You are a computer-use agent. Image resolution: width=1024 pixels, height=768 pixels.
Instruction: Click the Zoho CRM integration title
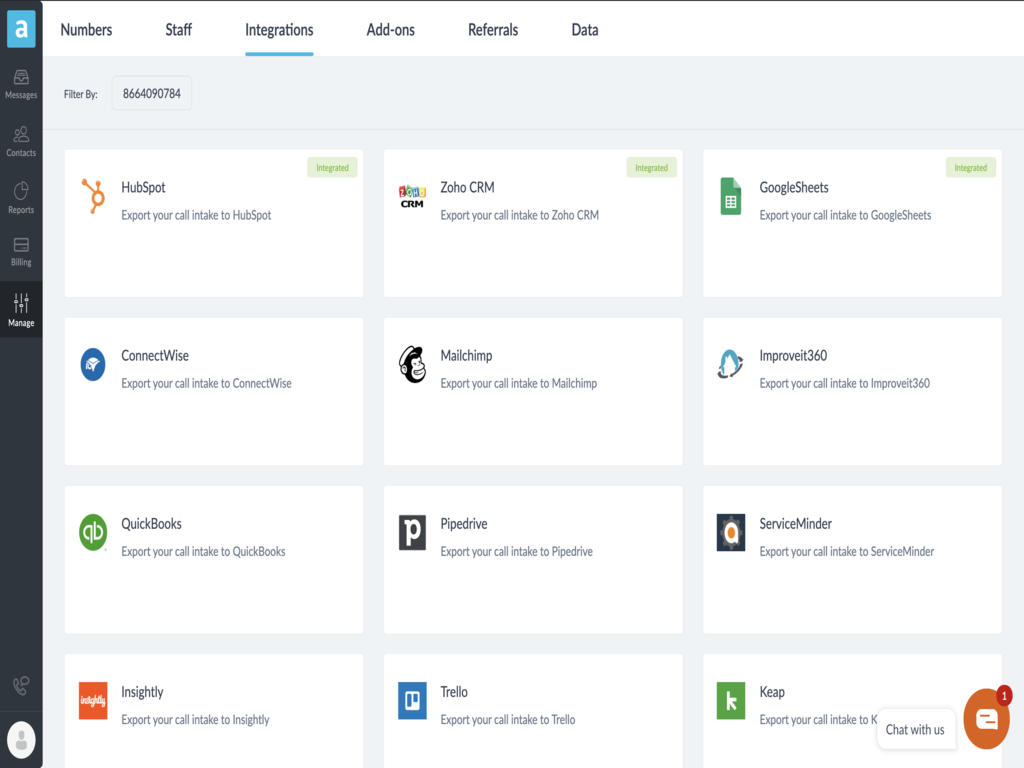click(467, 187)
